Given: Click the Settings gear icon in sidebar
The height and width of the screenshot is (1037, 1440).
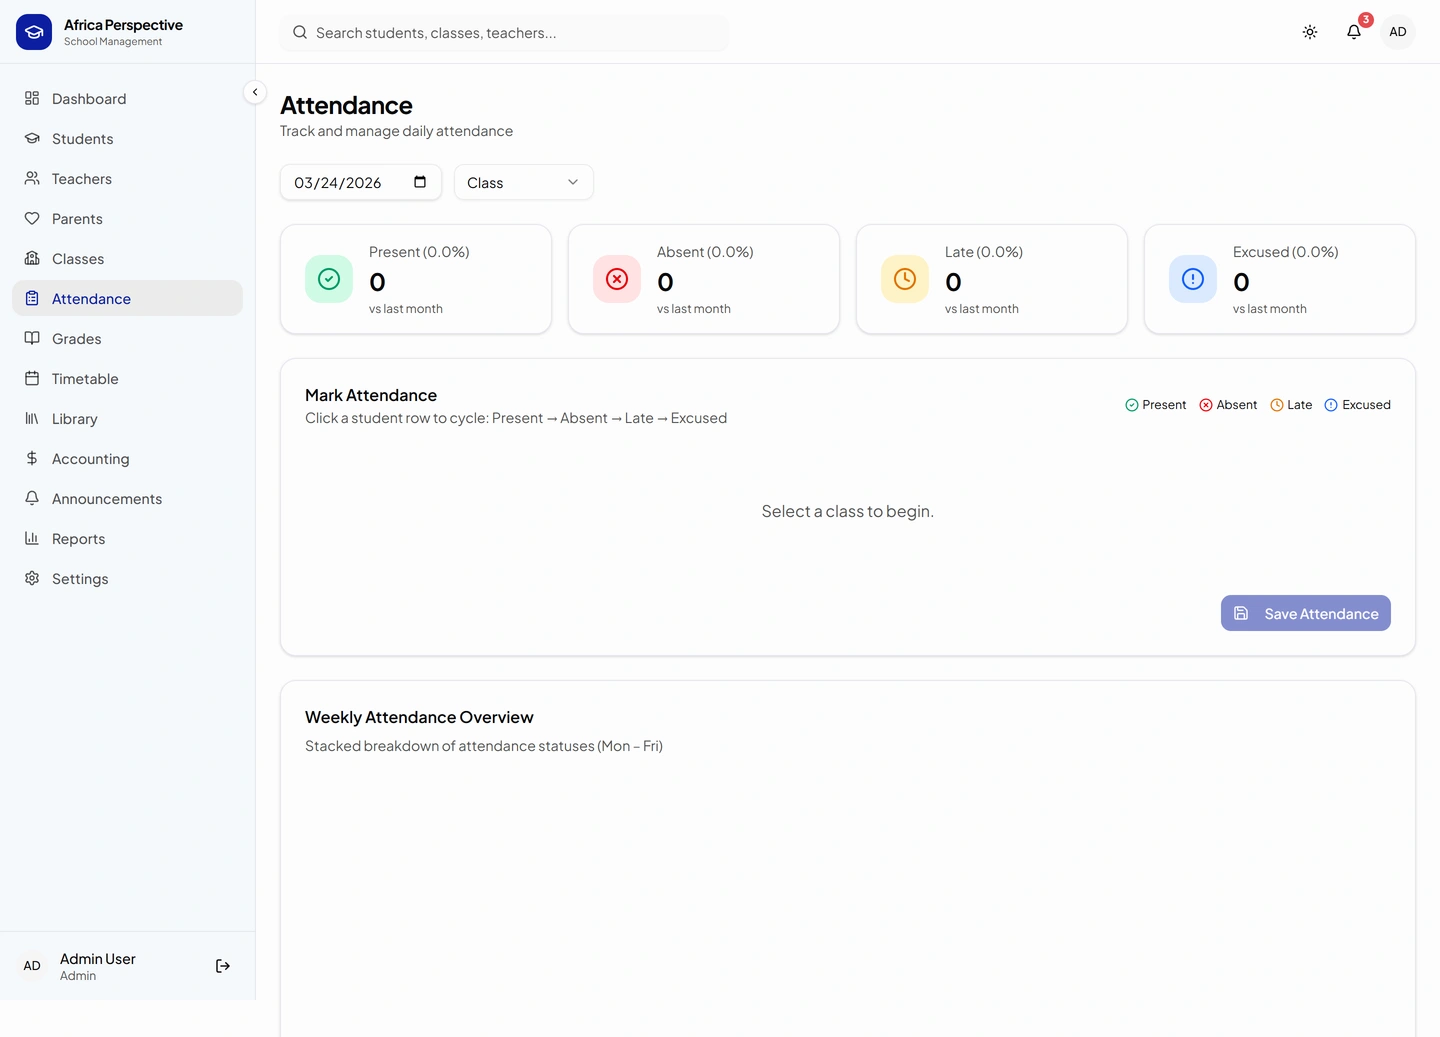Looking at the screenshot, I should coord(32,578).
